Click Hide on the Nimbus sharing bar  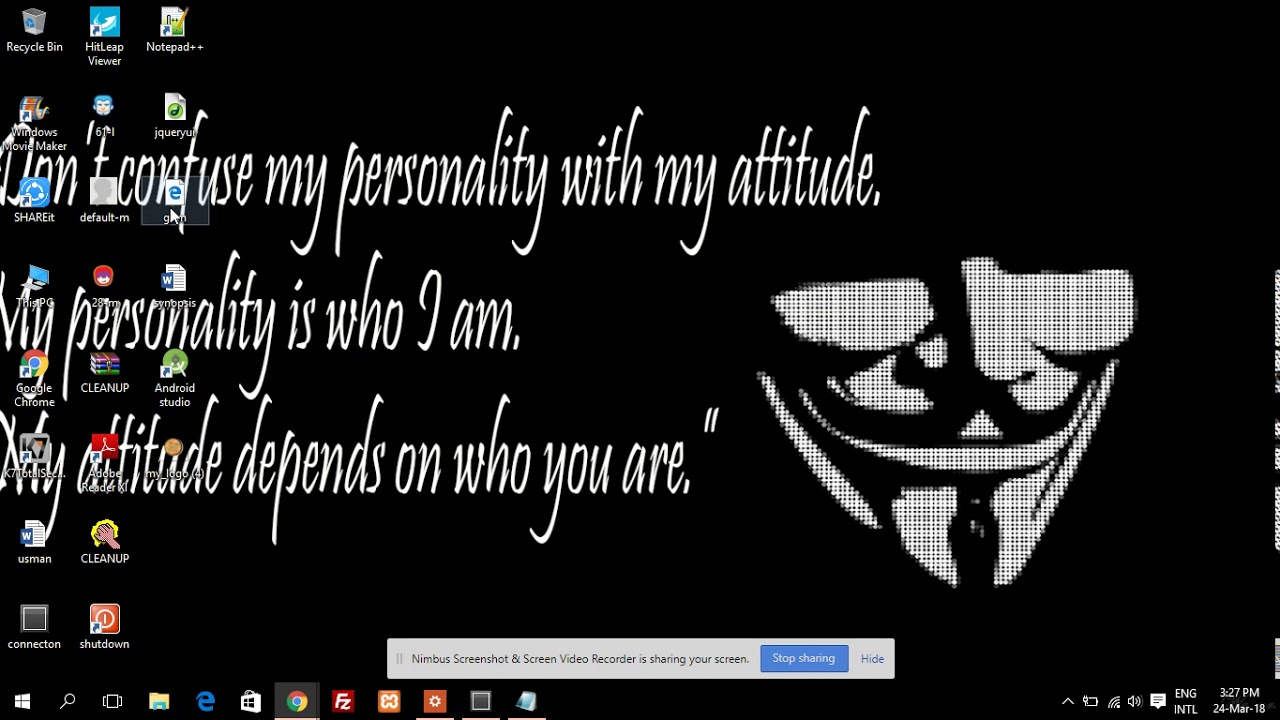(x=872, y=659)
